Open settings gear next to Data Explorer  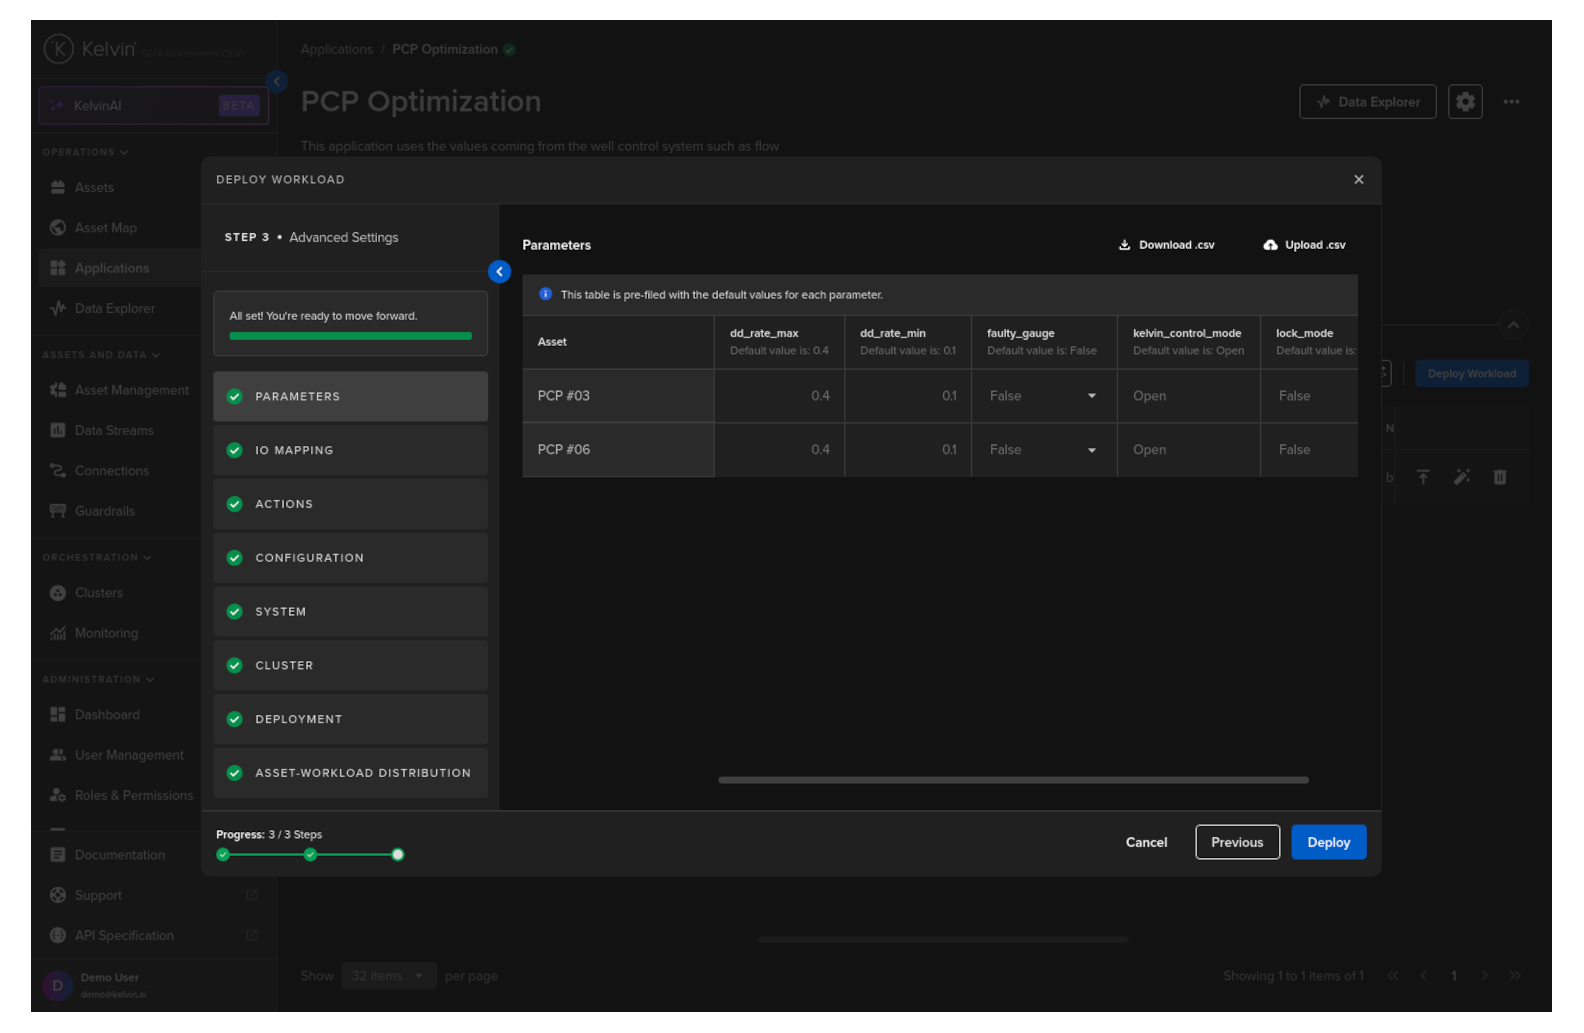pos(1465,102)
